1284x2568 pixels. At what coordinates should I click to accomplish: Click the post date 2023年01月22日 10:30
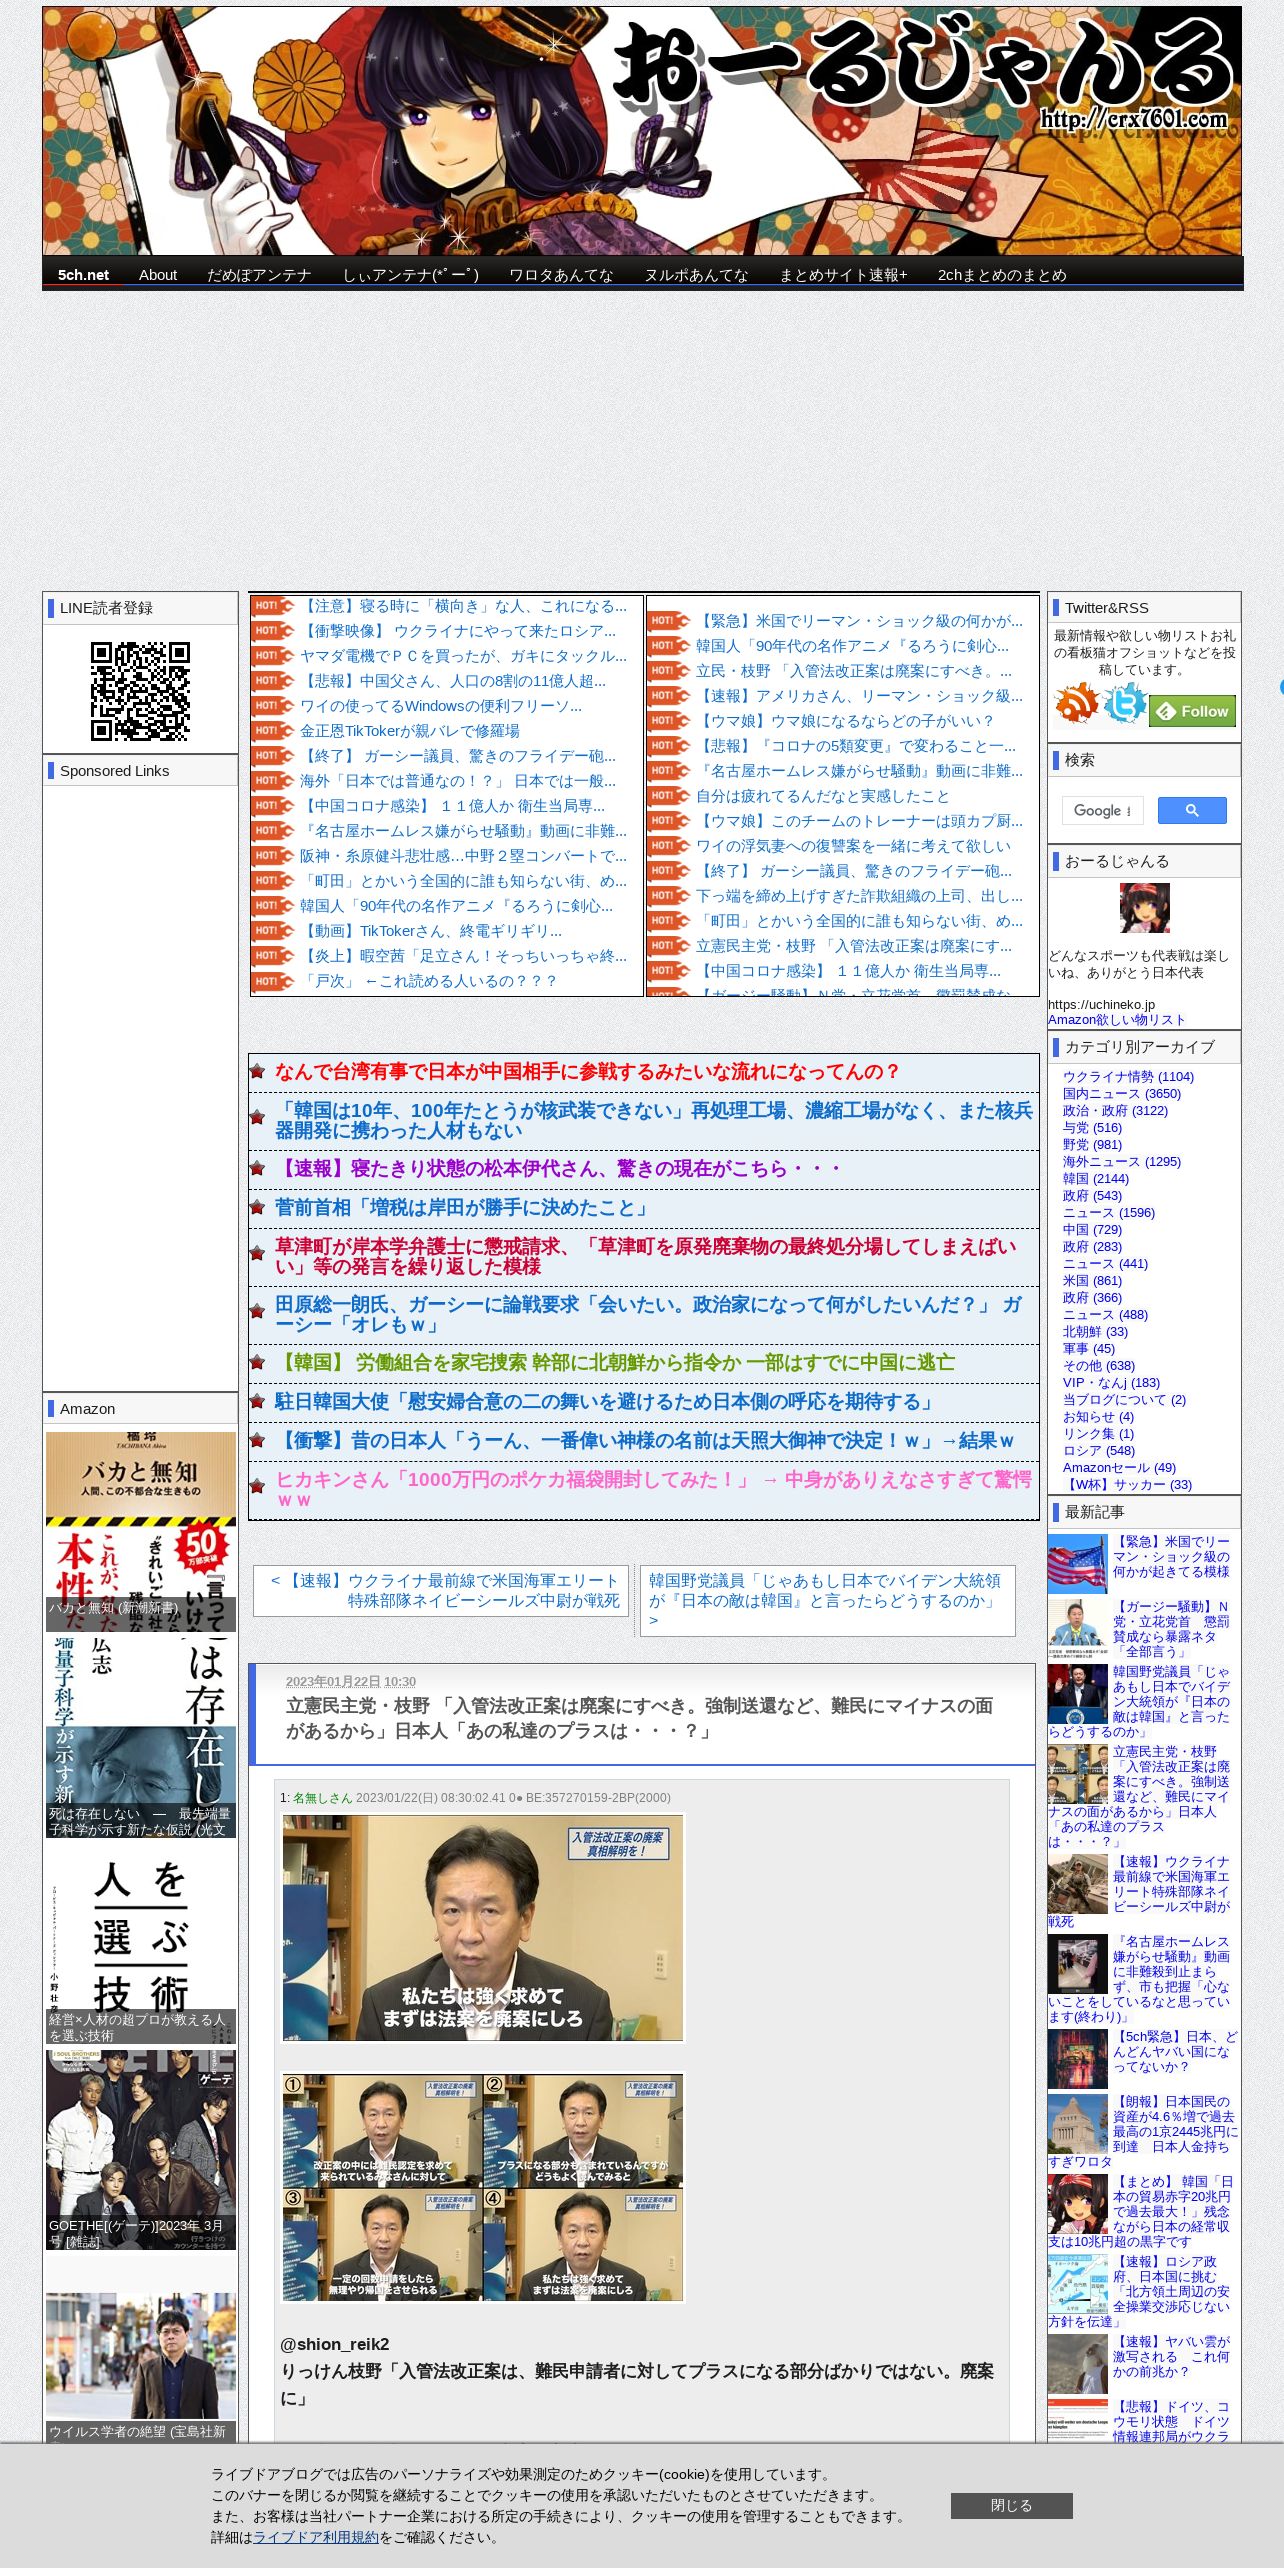[351, 1682]
